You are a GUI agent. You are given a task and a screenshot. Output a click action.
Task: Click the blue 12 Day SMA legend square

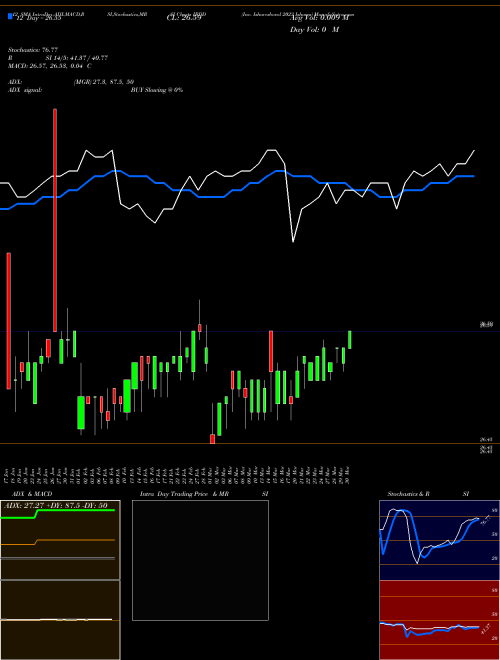11,17
